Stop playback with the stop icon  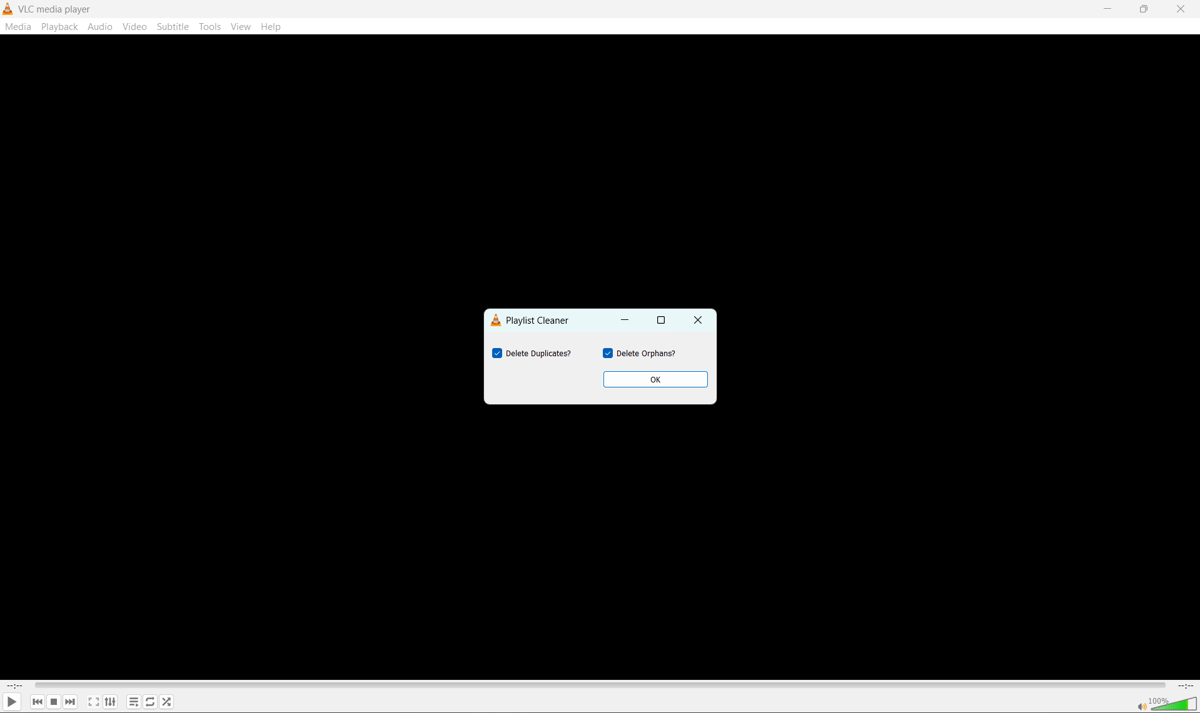(x=53, y=701)
